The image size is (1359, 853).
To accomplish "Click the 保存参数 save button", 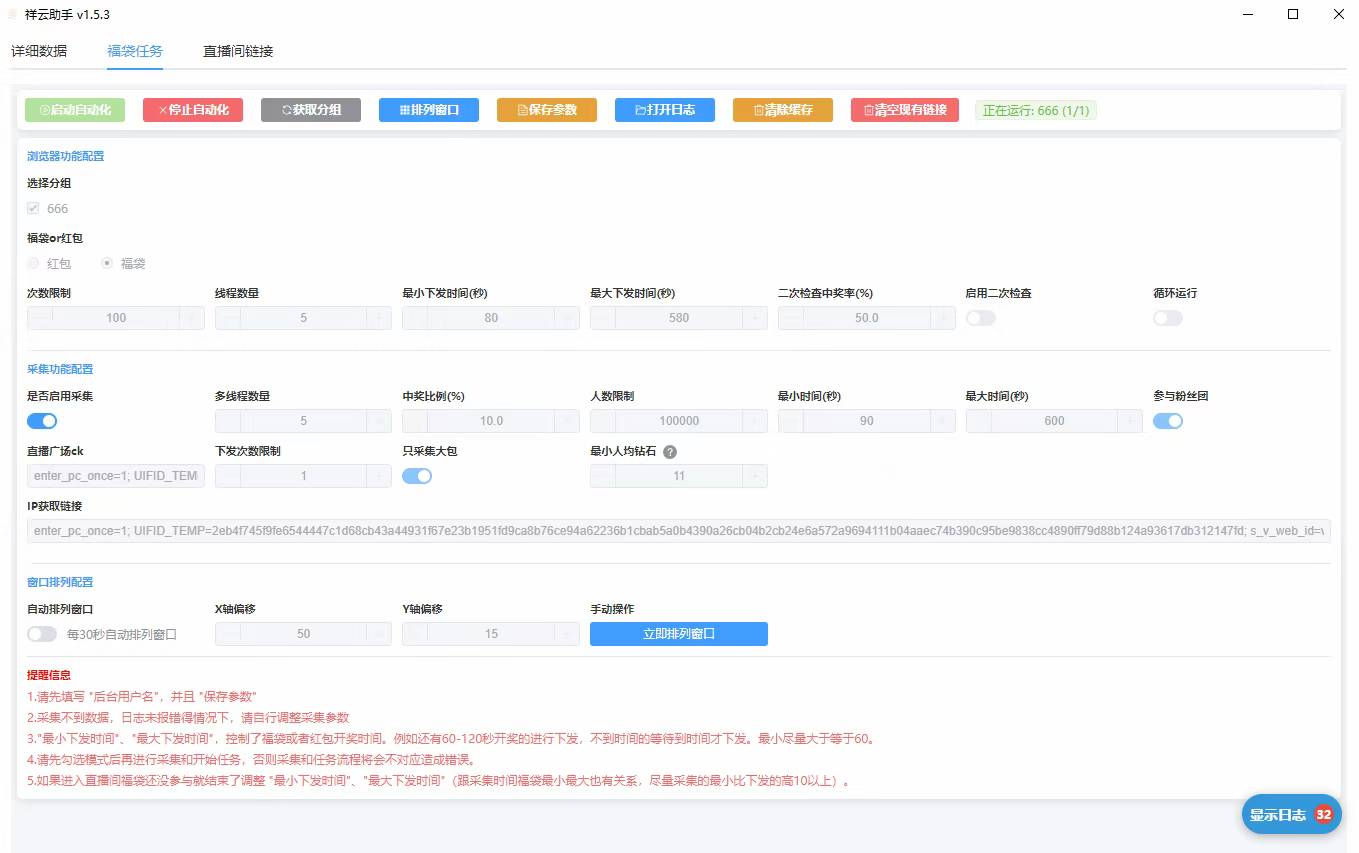I will pos(546,110).
